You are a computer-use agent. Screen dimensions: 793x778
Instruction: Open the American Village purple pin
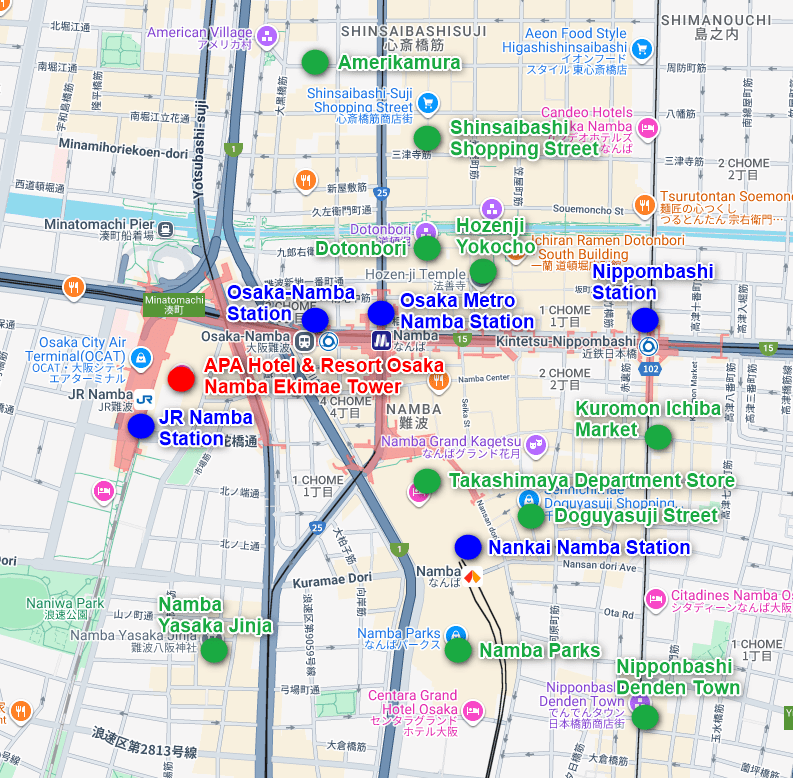[x=267, y=37]
